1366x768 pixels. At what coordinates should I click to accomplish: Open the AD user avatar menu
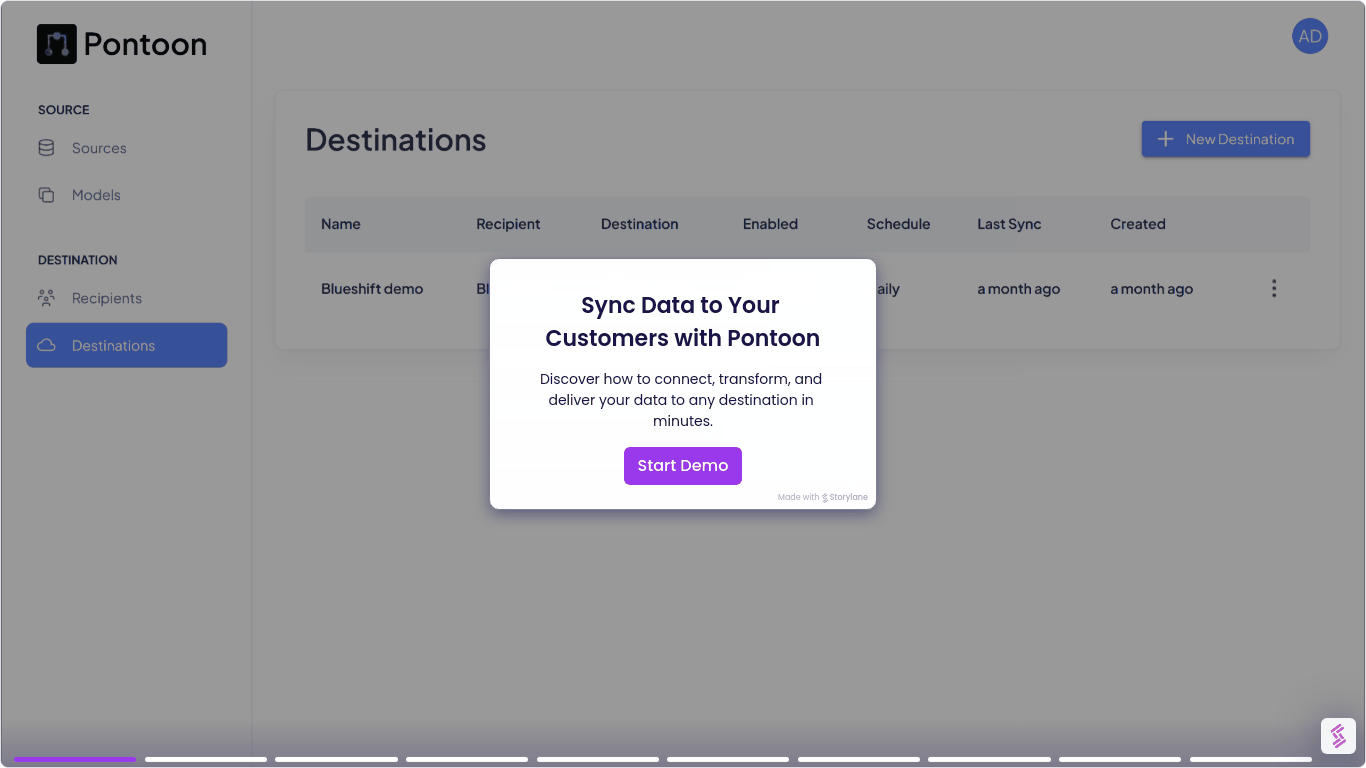[1310, 37]
